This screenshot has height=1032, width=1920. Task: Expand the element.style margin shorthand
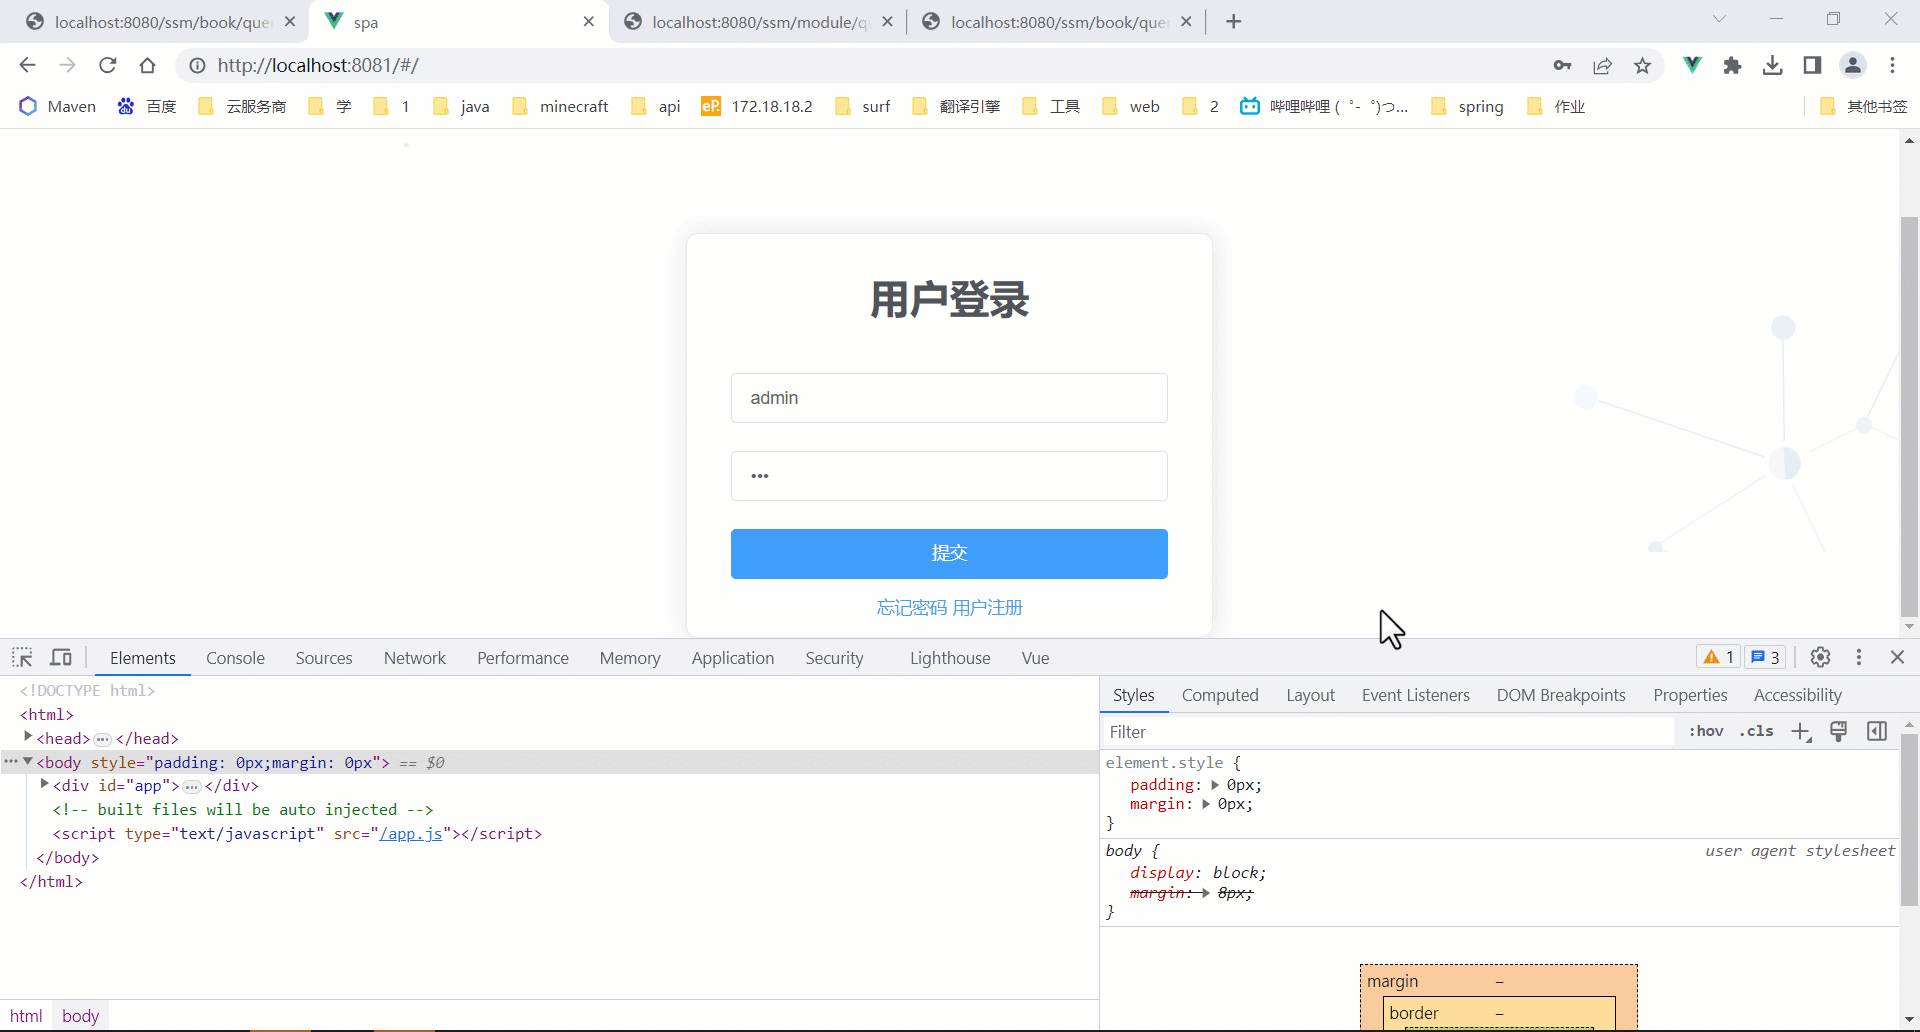pyautogui.click(x=1206, y=804)
